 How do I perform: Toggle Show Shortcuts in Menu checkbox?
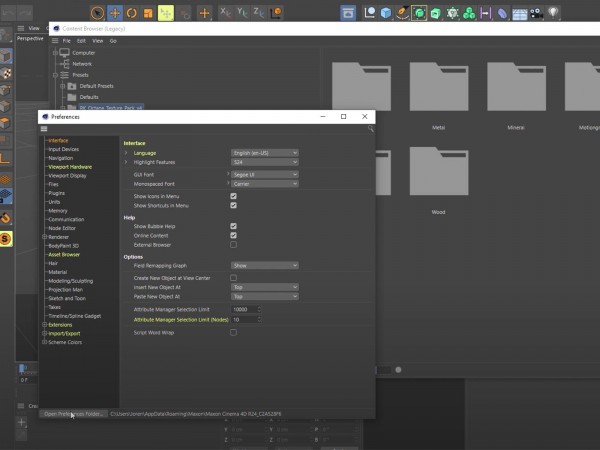(233, 205)
